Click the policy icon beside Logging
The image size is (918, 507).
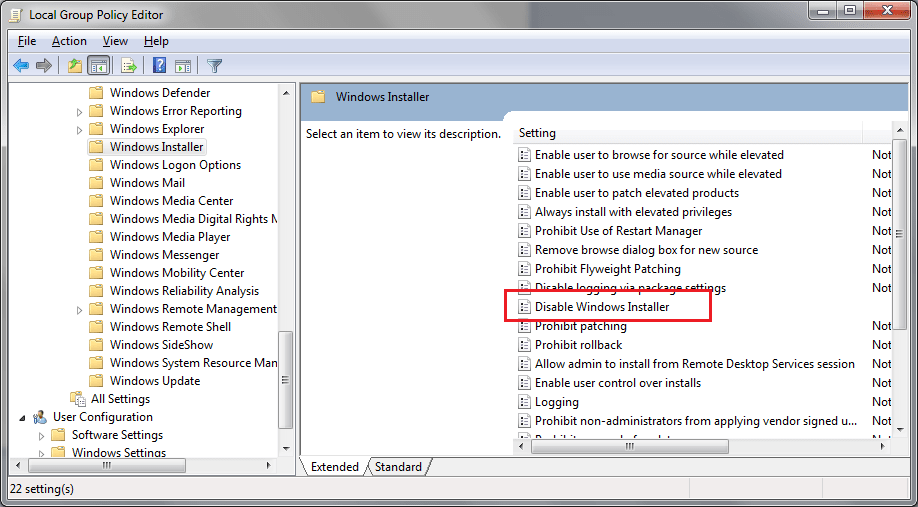click(x=524, y=402)
